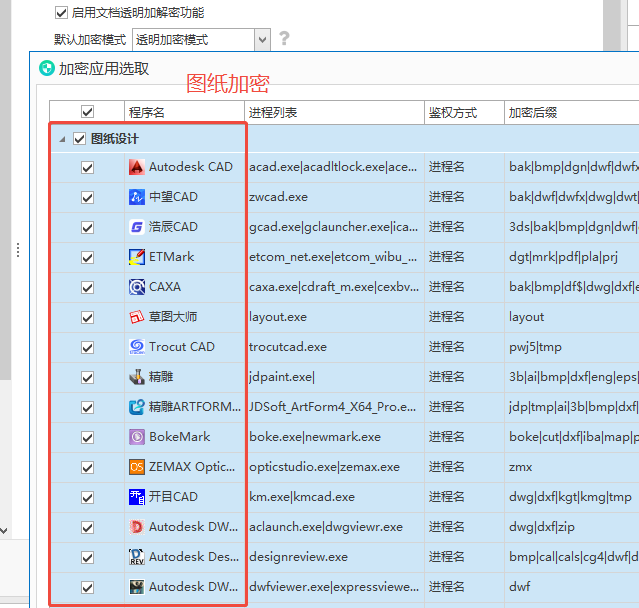Uncheck the BokeMark row checkbox
The height and width of the screenshot is (608, 639).
pos(87,438)
